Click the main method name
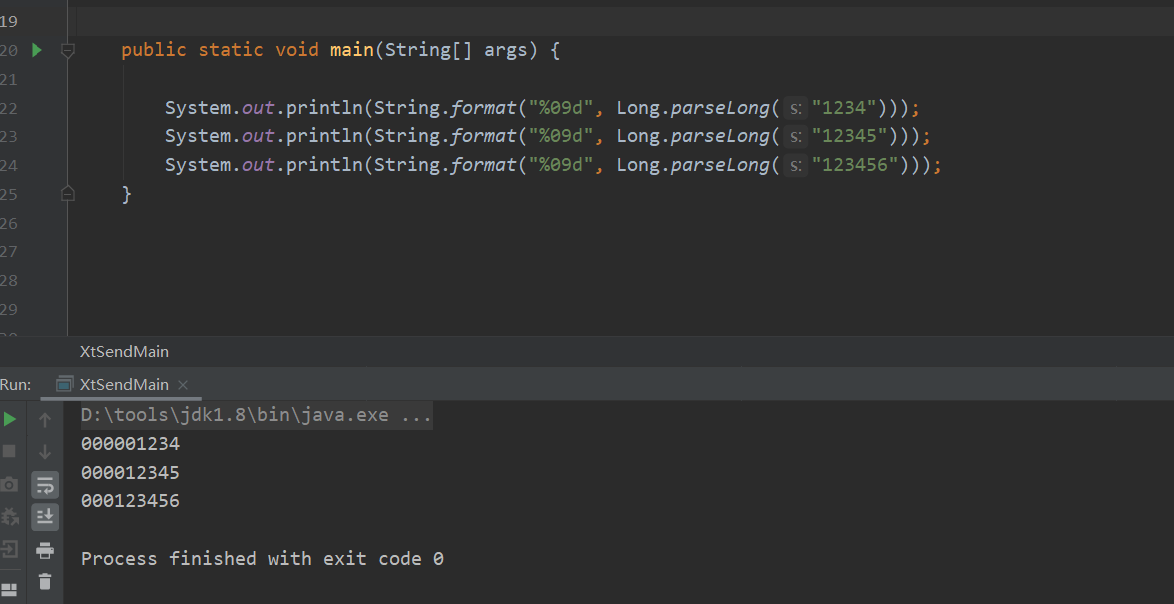 (x=351, y=50)
